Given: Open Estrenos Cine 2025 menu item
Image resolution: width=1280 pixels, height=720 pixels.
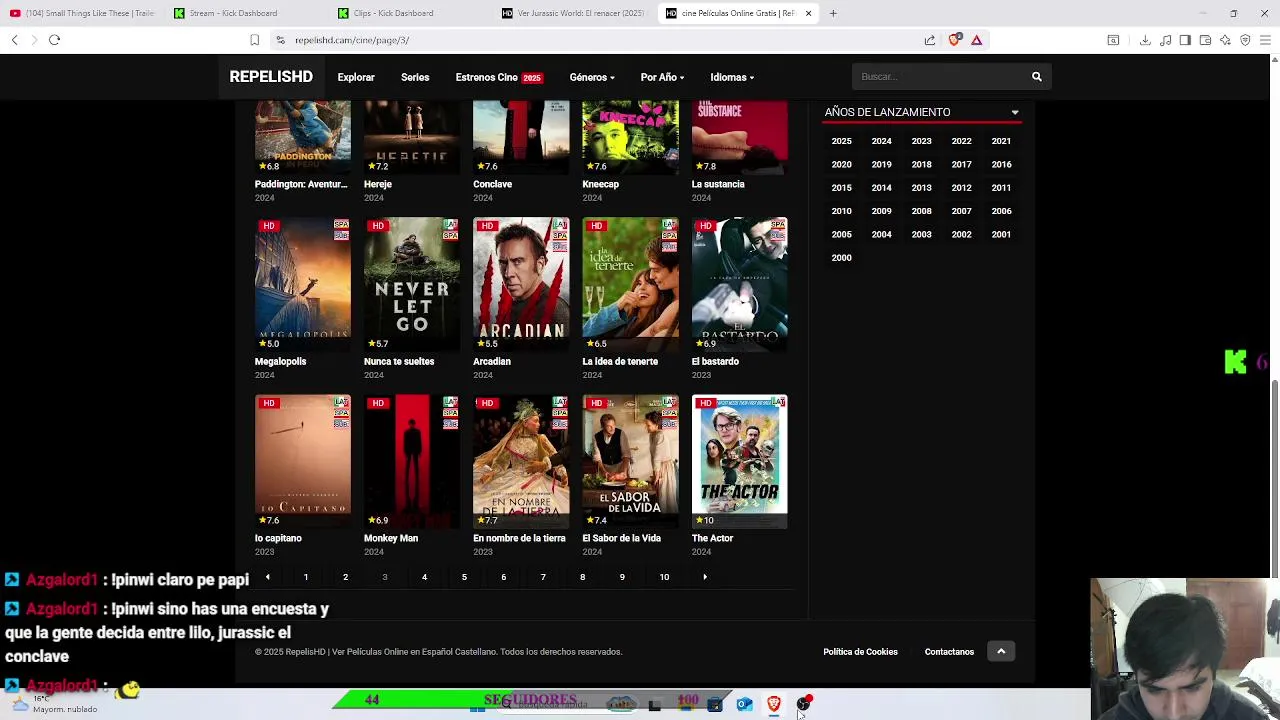Looking at the screenshot, I should [x=499, y=77].
